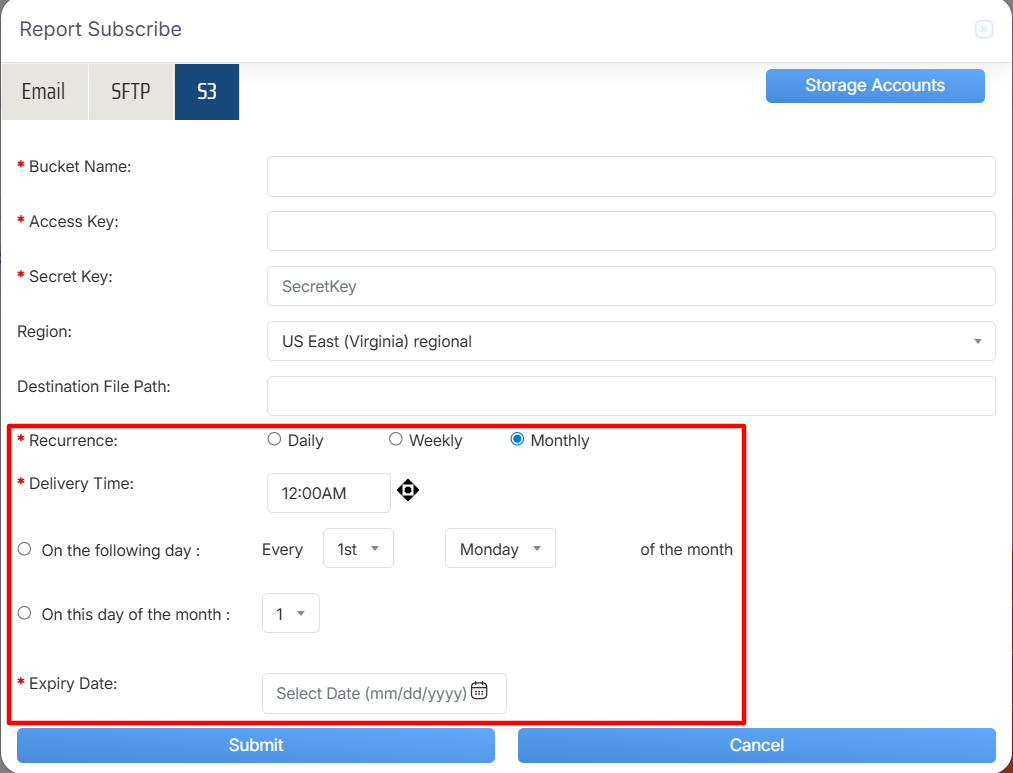Select the Daily recurrence option
The image size is (1013, 773).
(275, 439)
